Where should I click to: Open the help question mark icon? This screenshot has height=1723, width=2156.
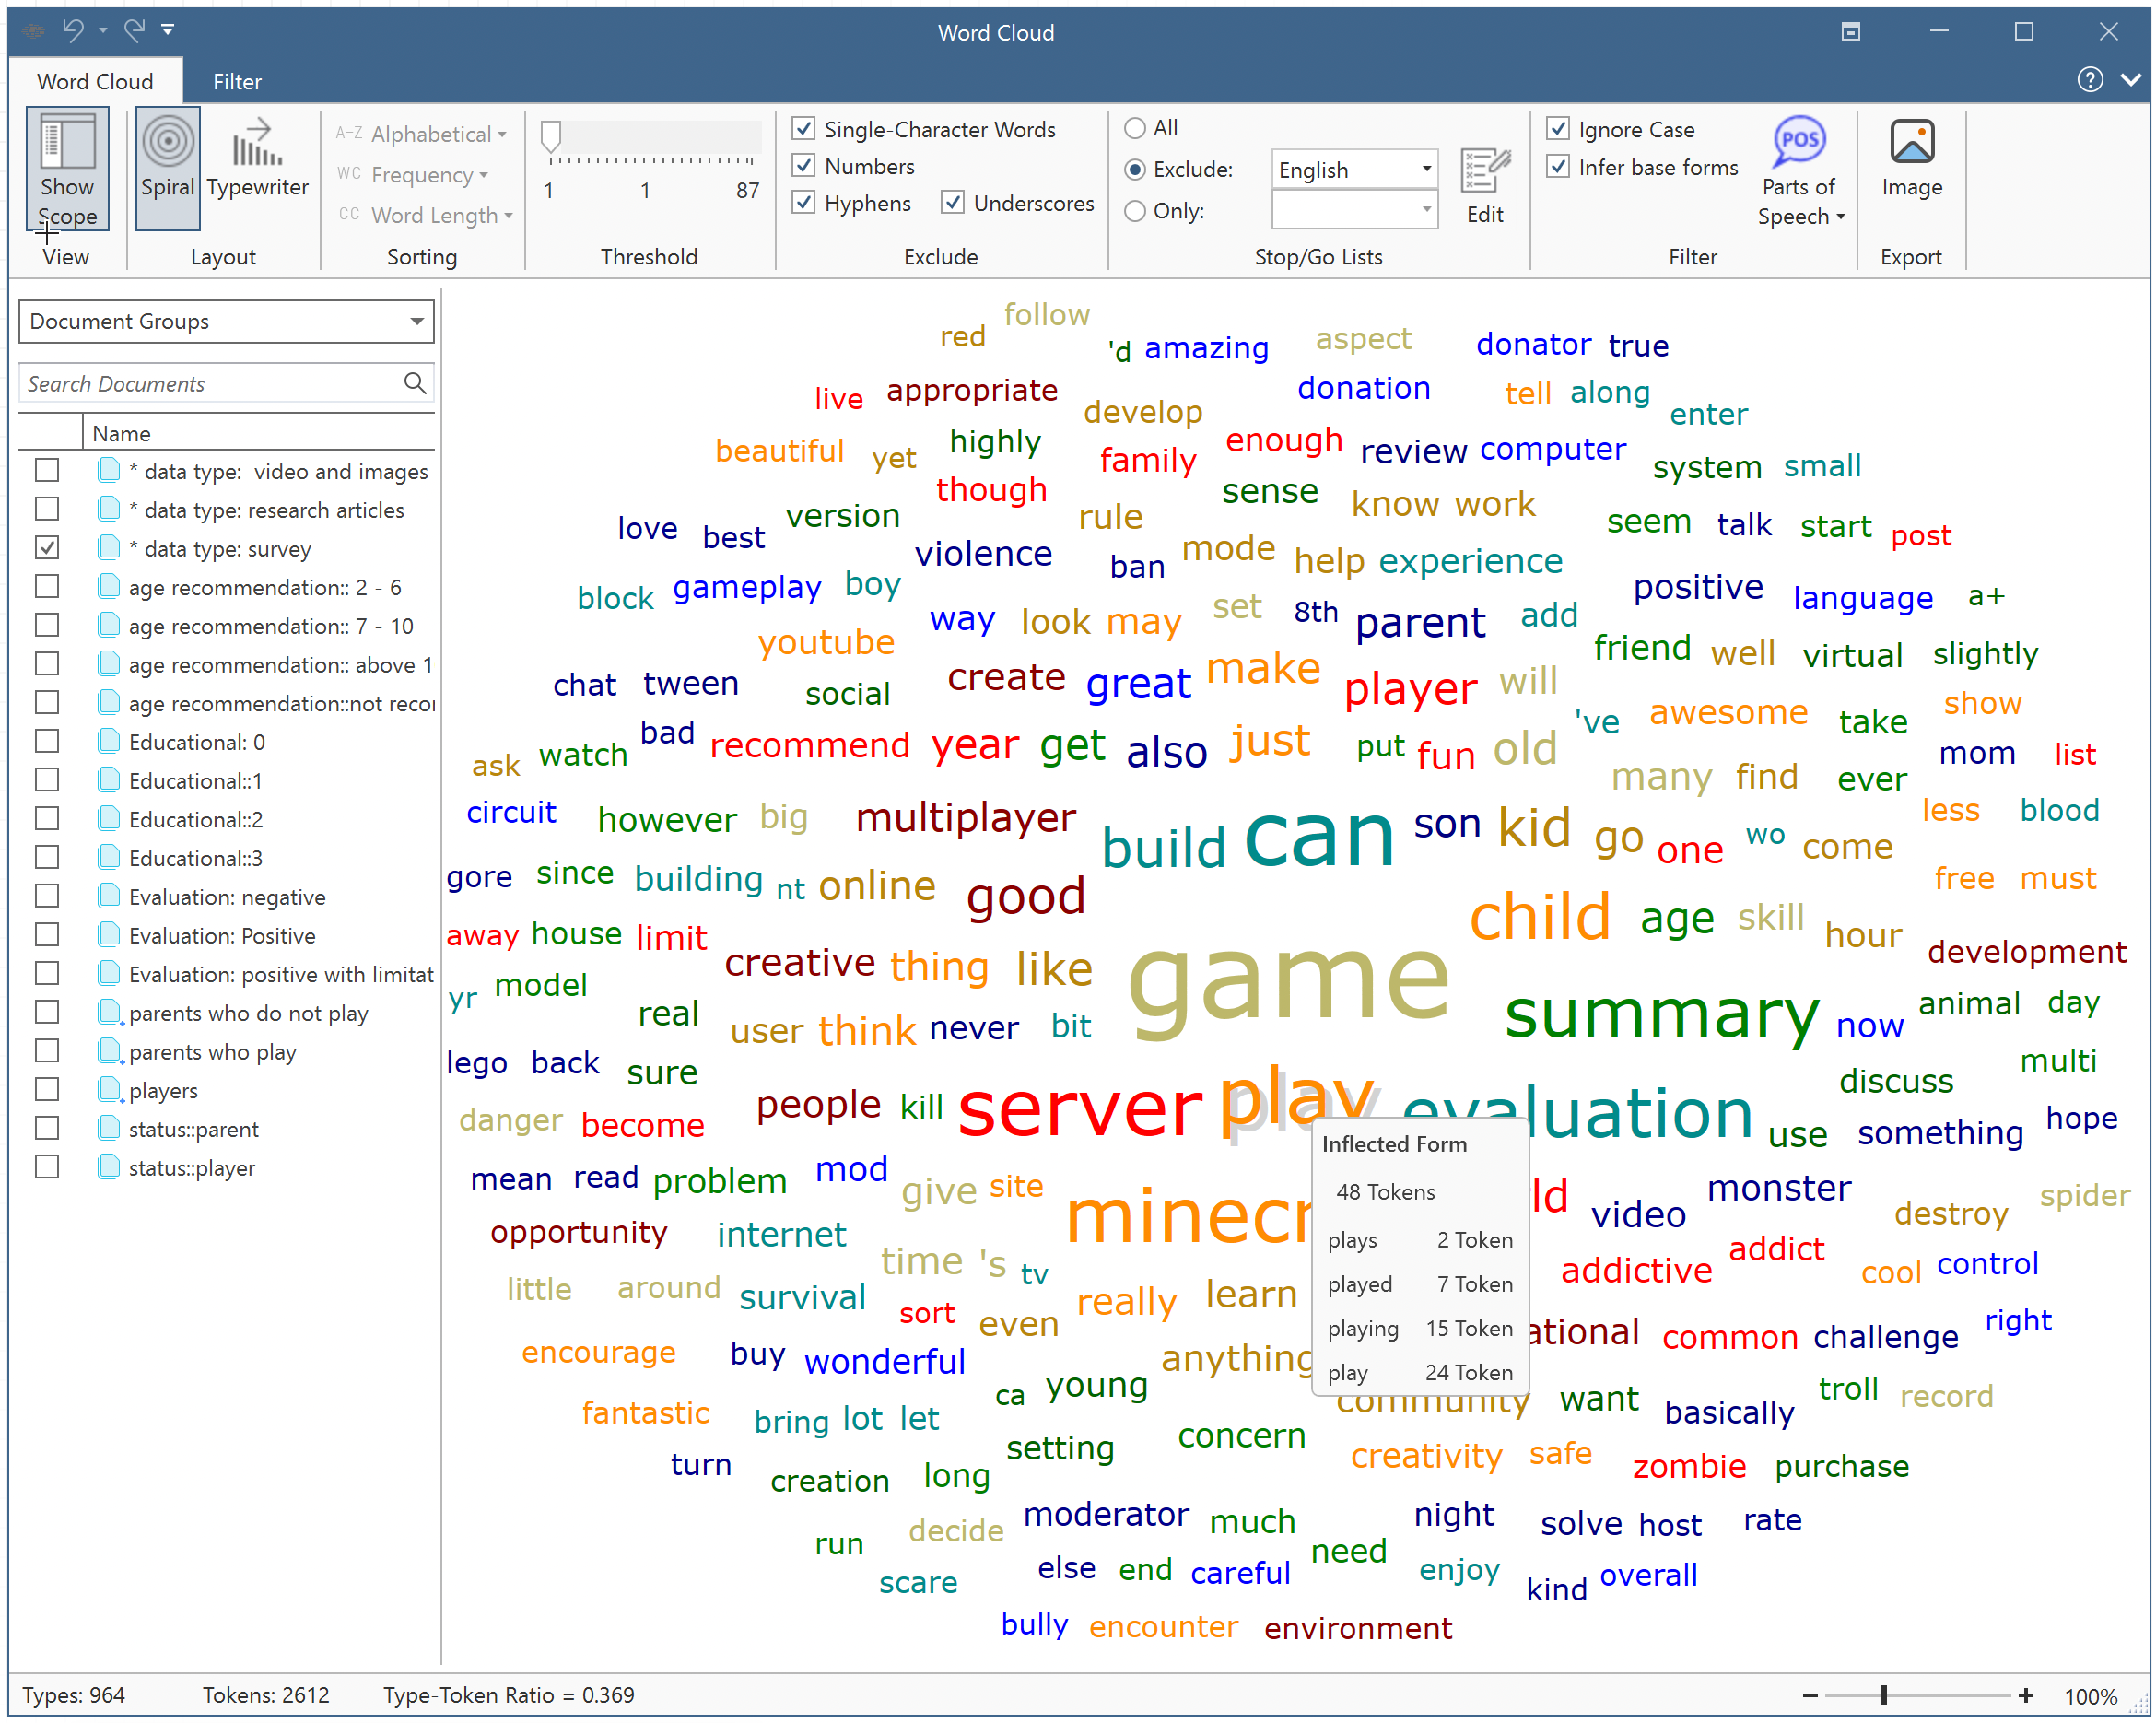pyautogui.click(x=2089, y=80)
